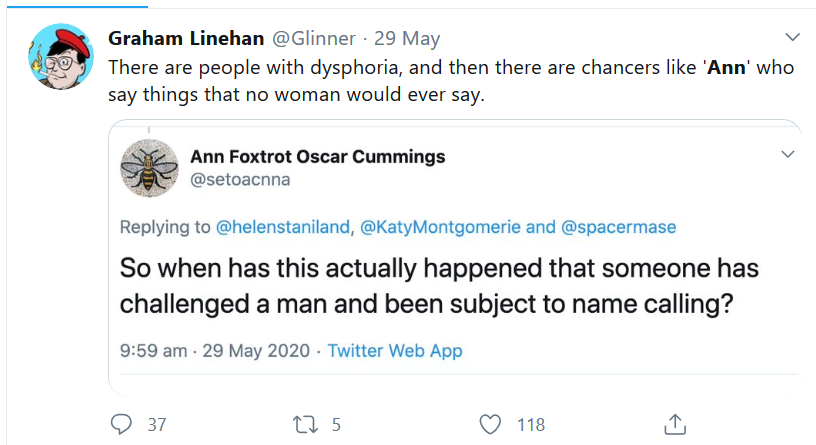The height and width of the screenshot is (445, 816).
Task: Expand quoted tweet options chevron
Action: pyautogui.click(x=787, y=155)
